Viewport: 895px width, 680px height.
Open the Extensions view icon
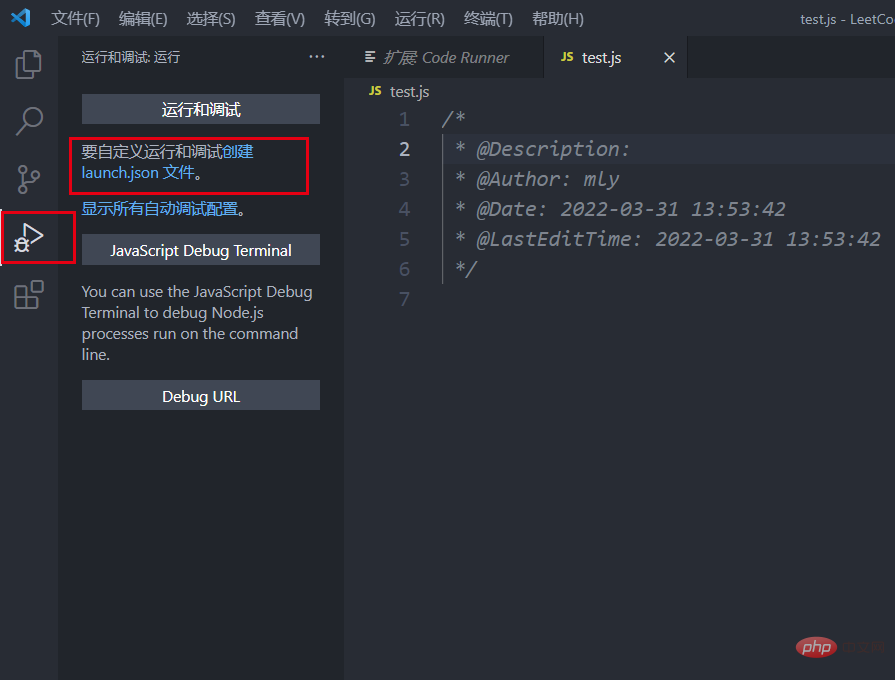(x=29, y=295)
